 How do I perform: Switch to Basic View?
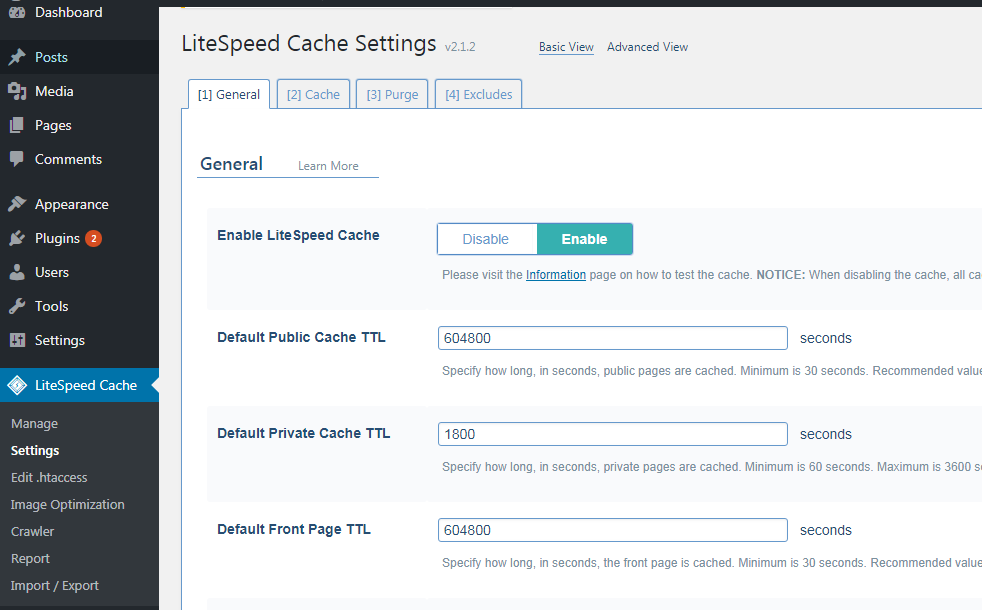[x=566, y=47]
